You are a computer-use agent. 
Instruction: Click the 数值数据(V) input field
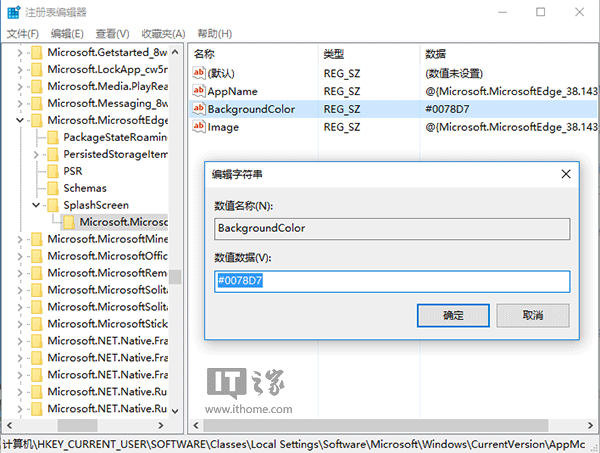click(392, 281)
